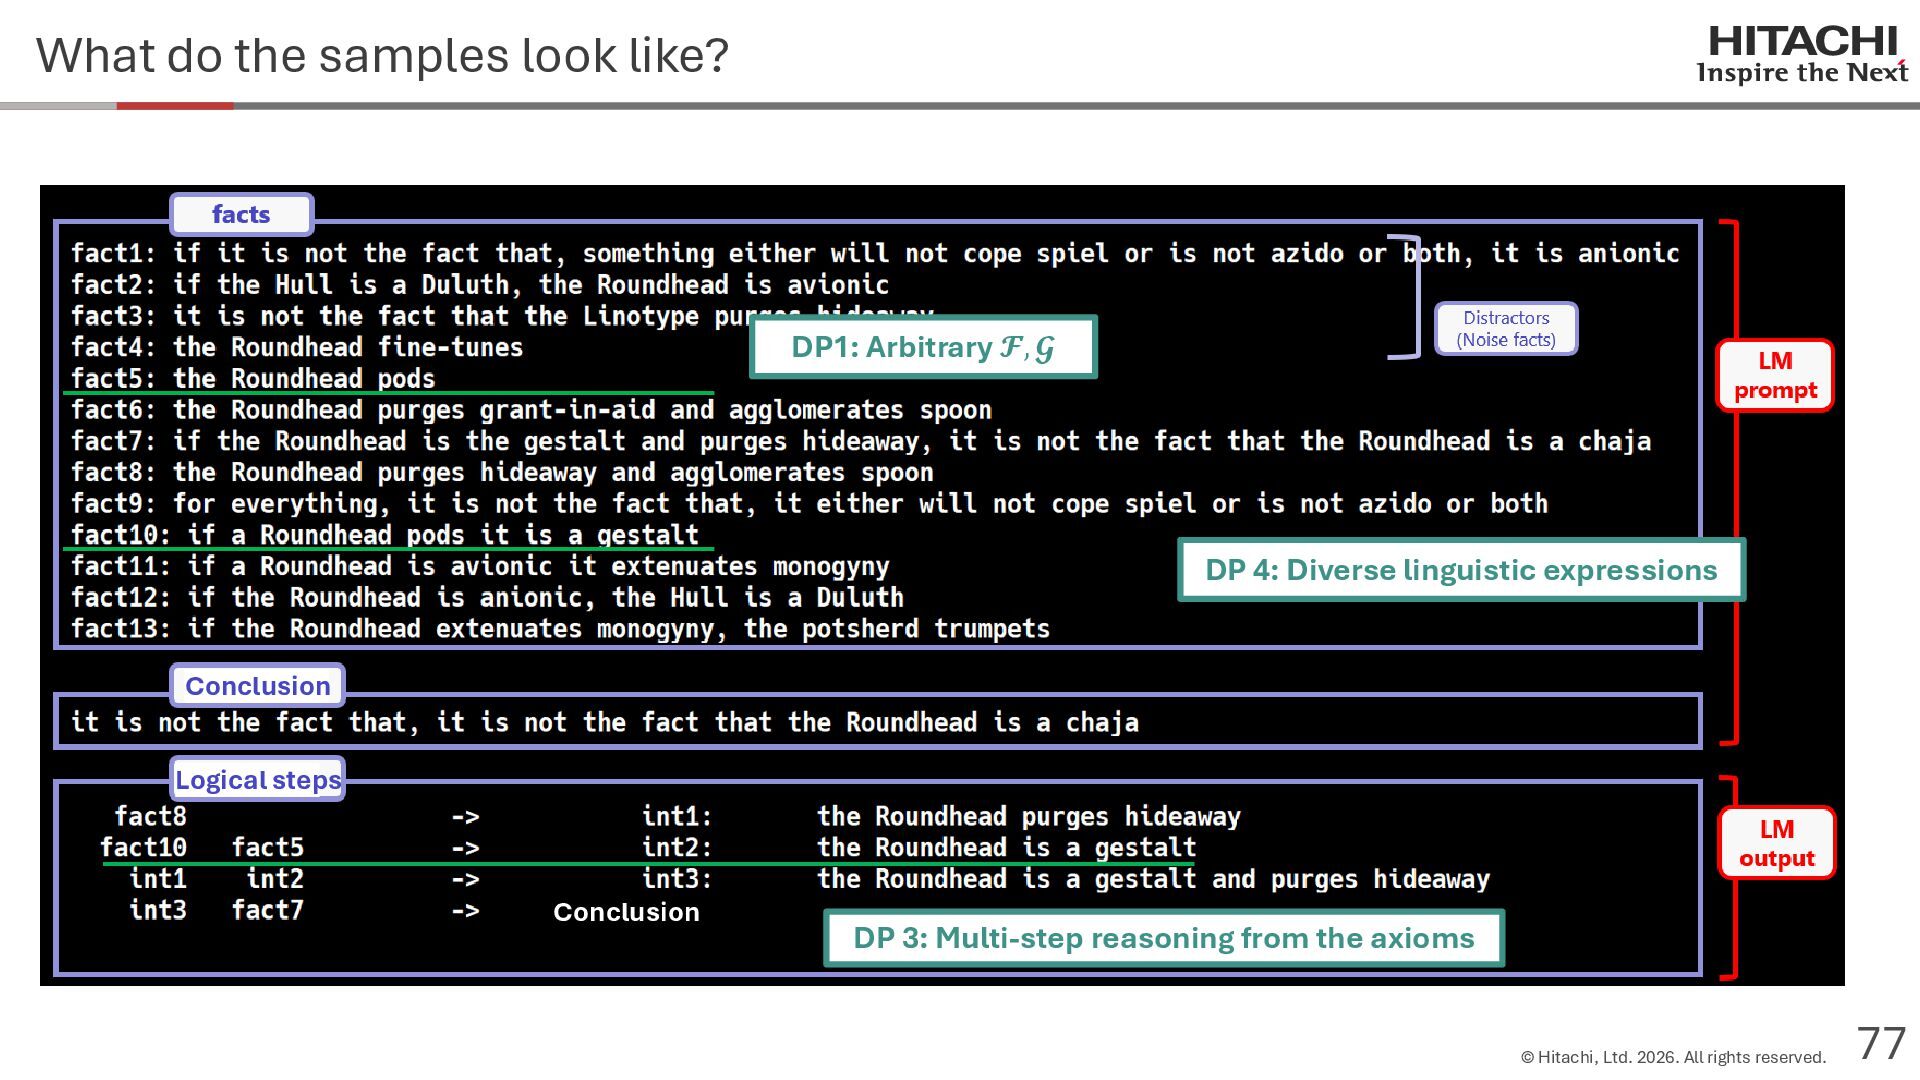This screenshot has width=1920, height=1080.
Task: Click 'Inspire the Next' tagline
Action: pos(1801,73)
